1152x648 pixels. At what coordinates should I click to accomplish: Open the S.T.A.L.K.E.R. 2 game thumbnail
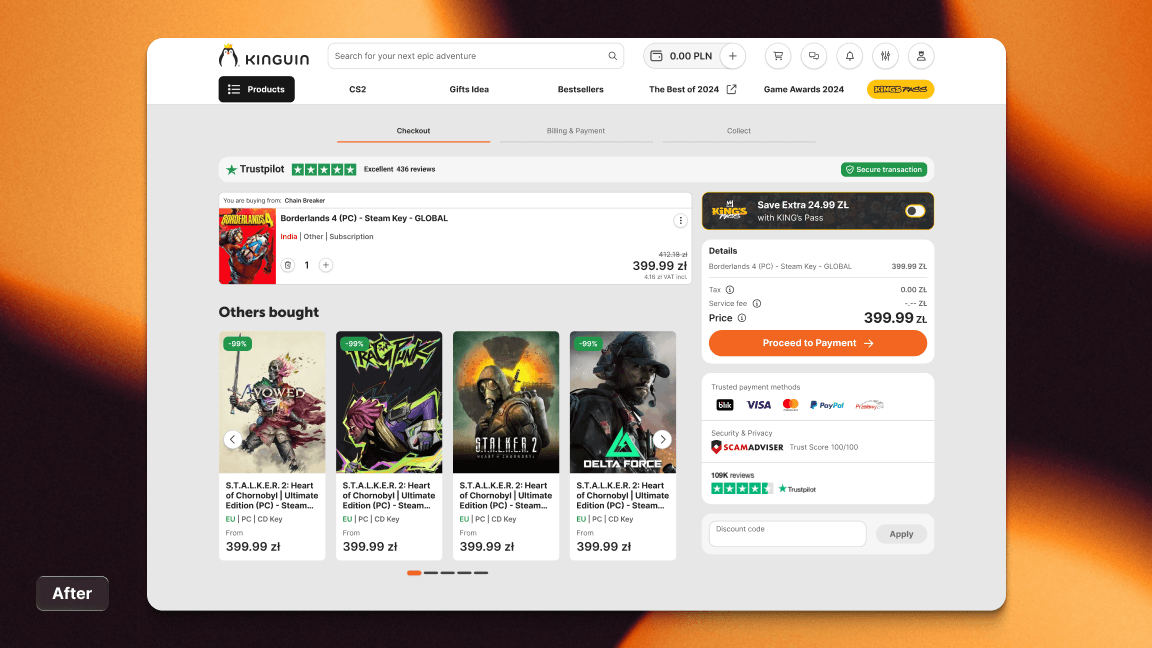pos(506,401)
